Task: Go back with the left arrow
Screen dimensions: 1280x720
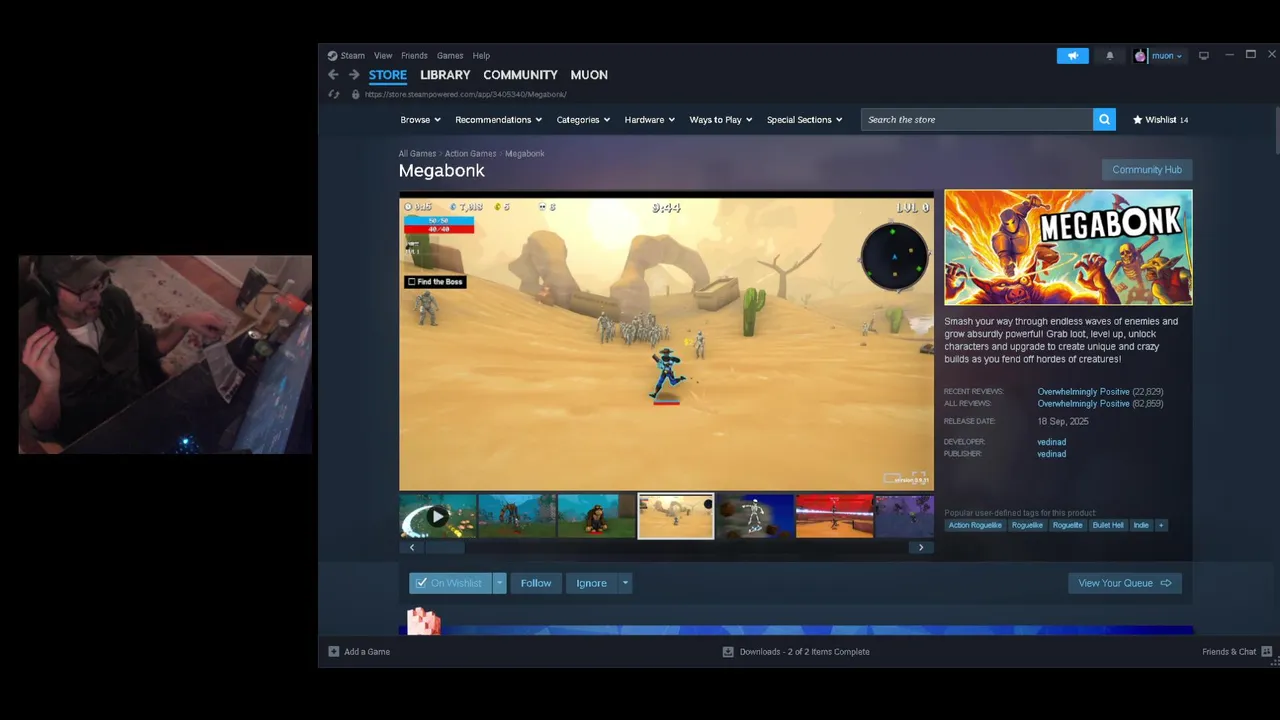Action: click(333, 75)
